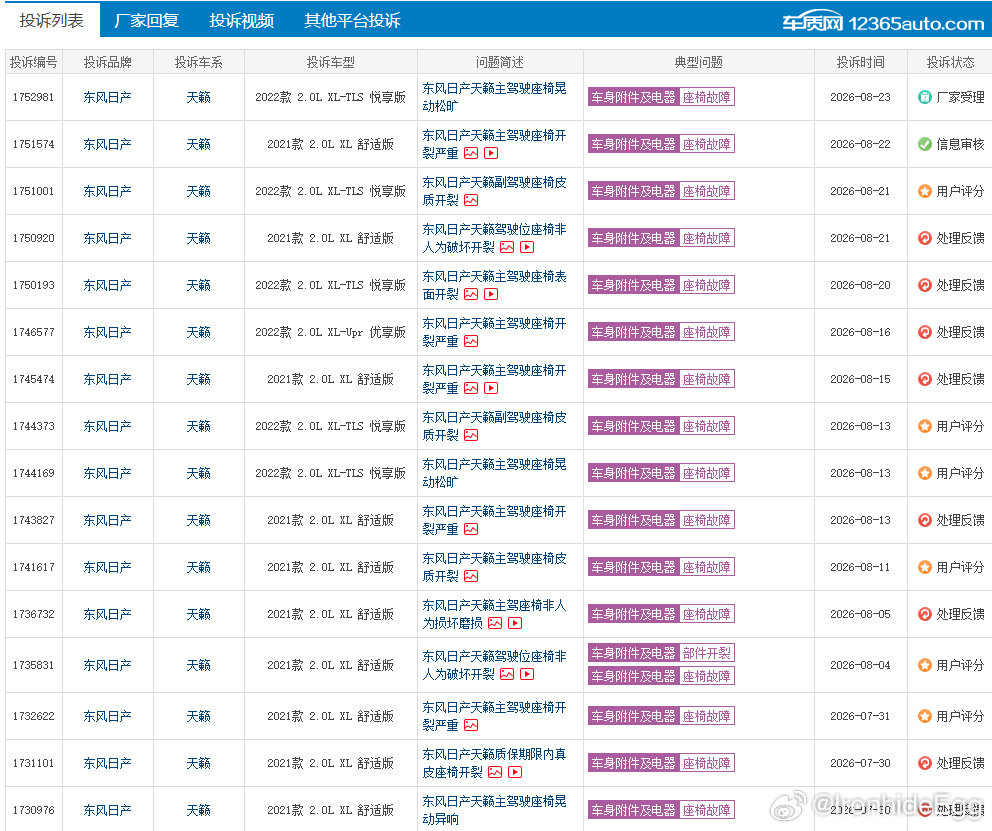Play video icon for complaint 1750920

click(527, 247)
